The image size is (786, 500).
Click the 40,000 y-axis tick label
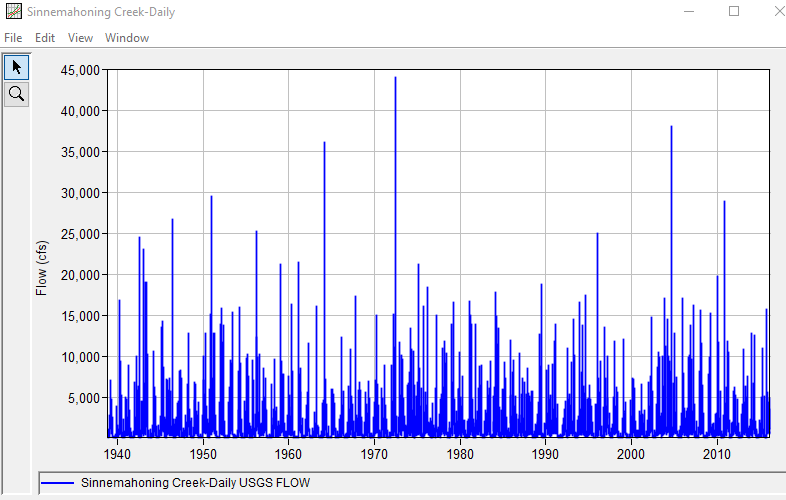80,111
